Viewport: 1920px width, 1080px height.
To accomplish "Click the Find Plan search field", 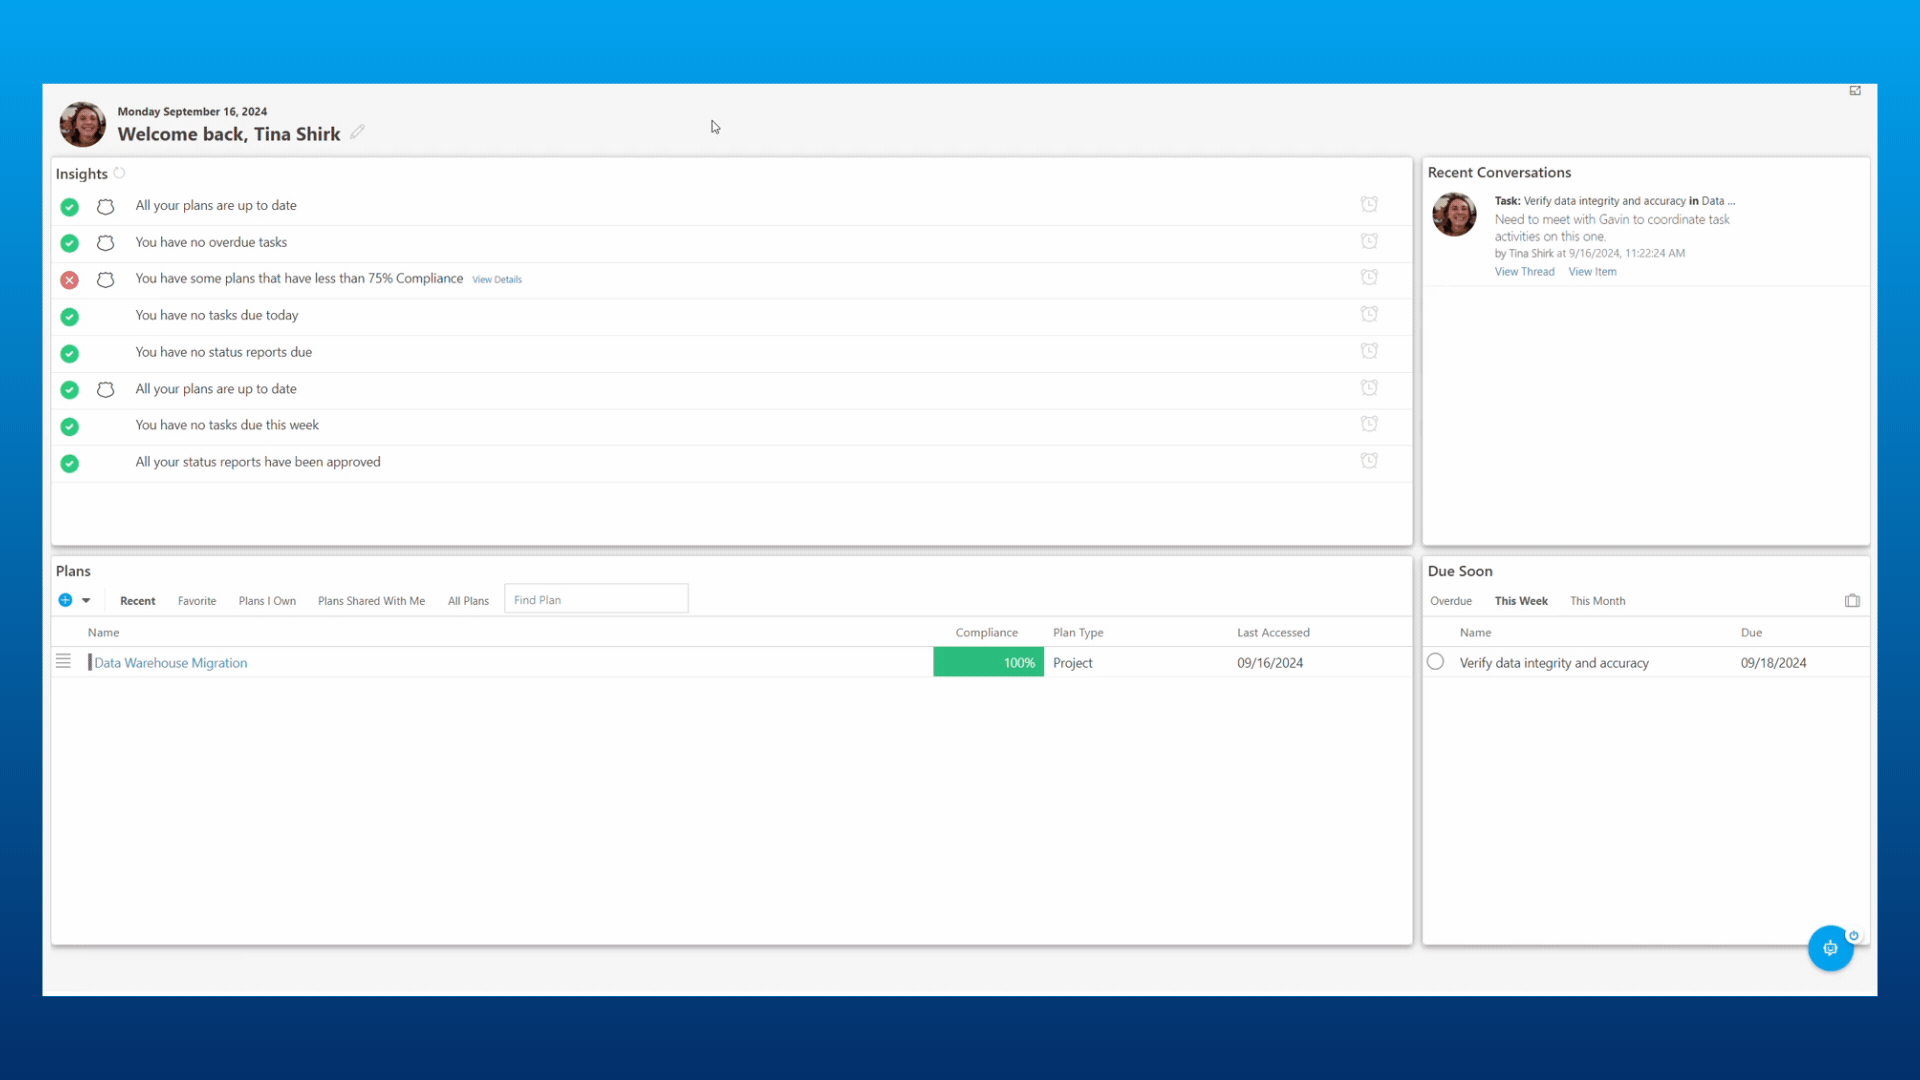I will pyautogui.click(x=596, y=599).
